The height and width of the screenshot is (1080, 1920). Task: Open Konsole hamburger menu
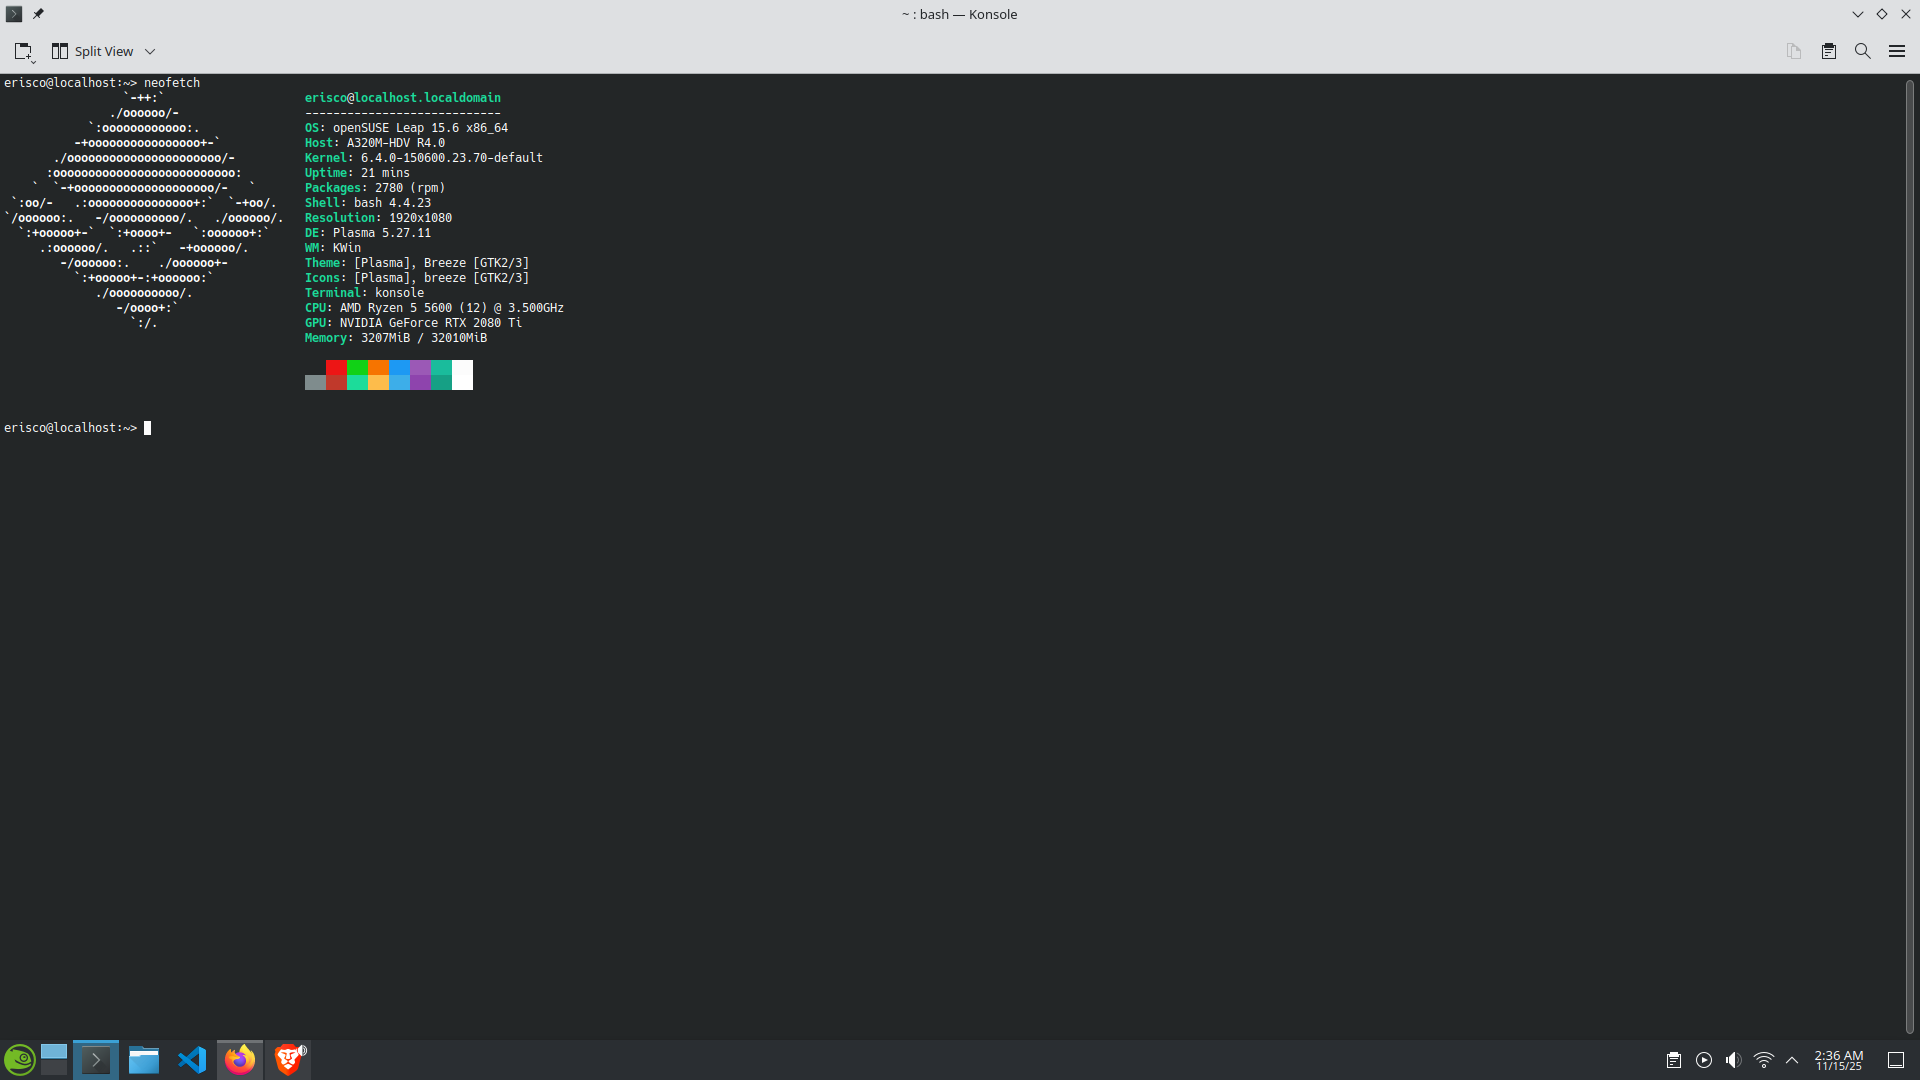click(1896, 51)
